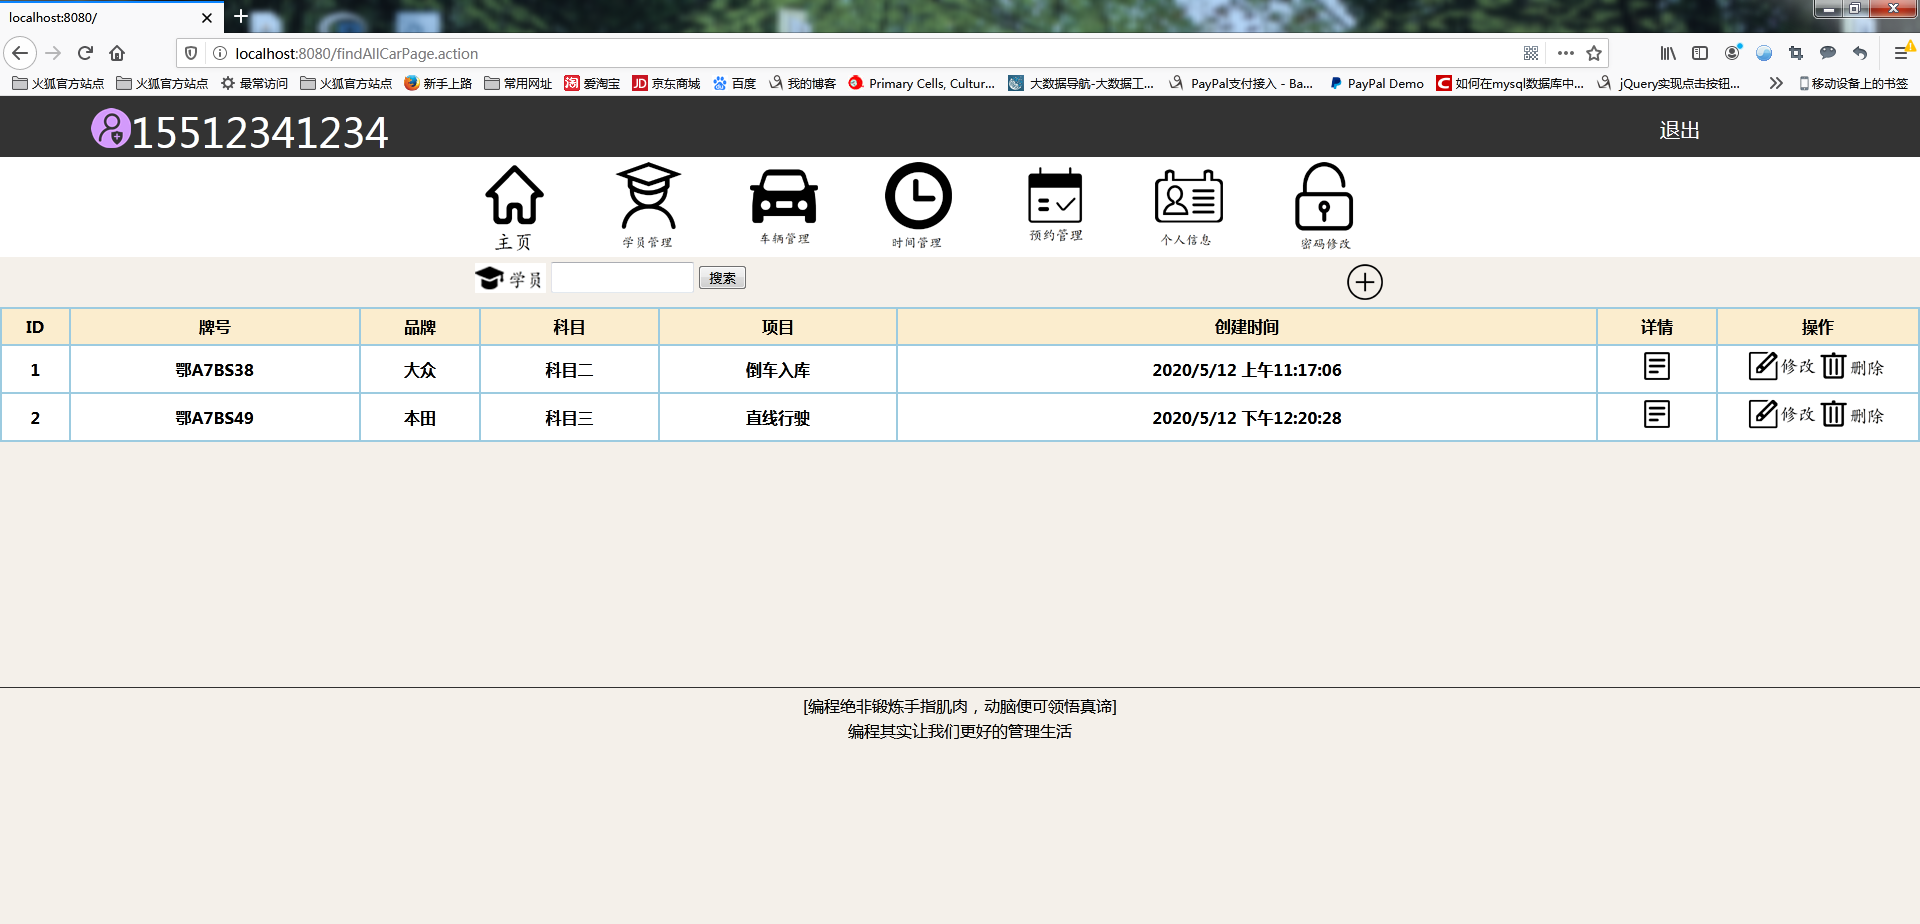Expand the bookmarks overflow chevron
1920x924 pixels.
(1776, 83)
